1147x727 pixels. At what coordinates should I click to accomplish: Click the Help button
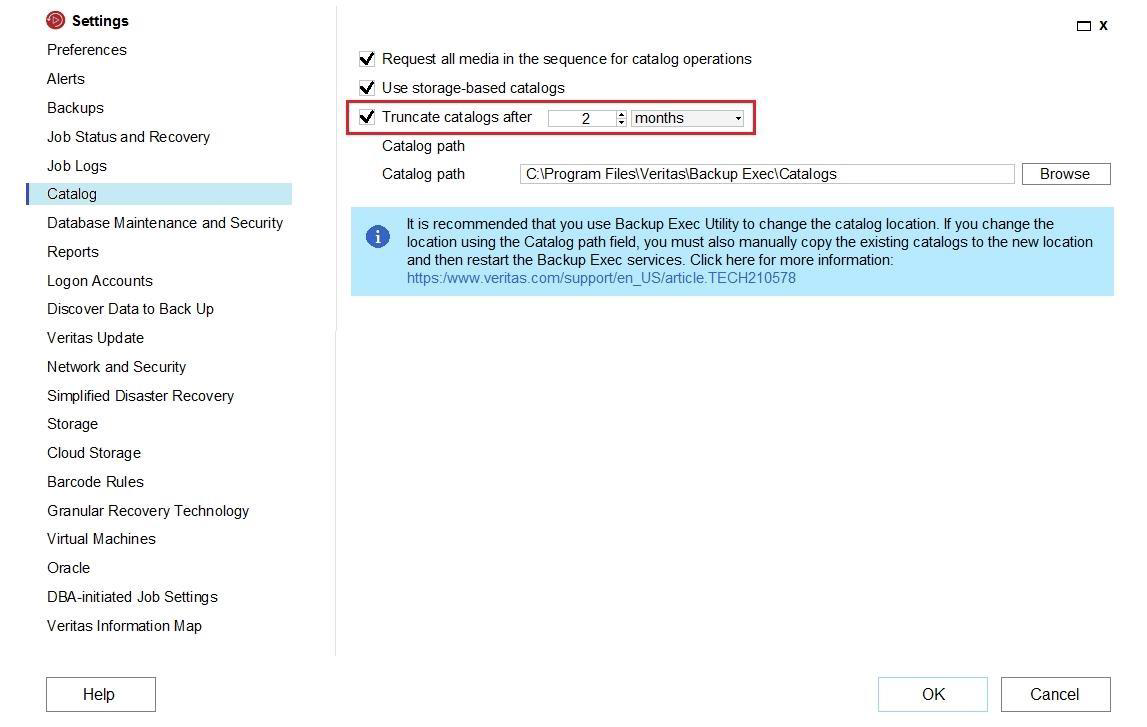99,694
